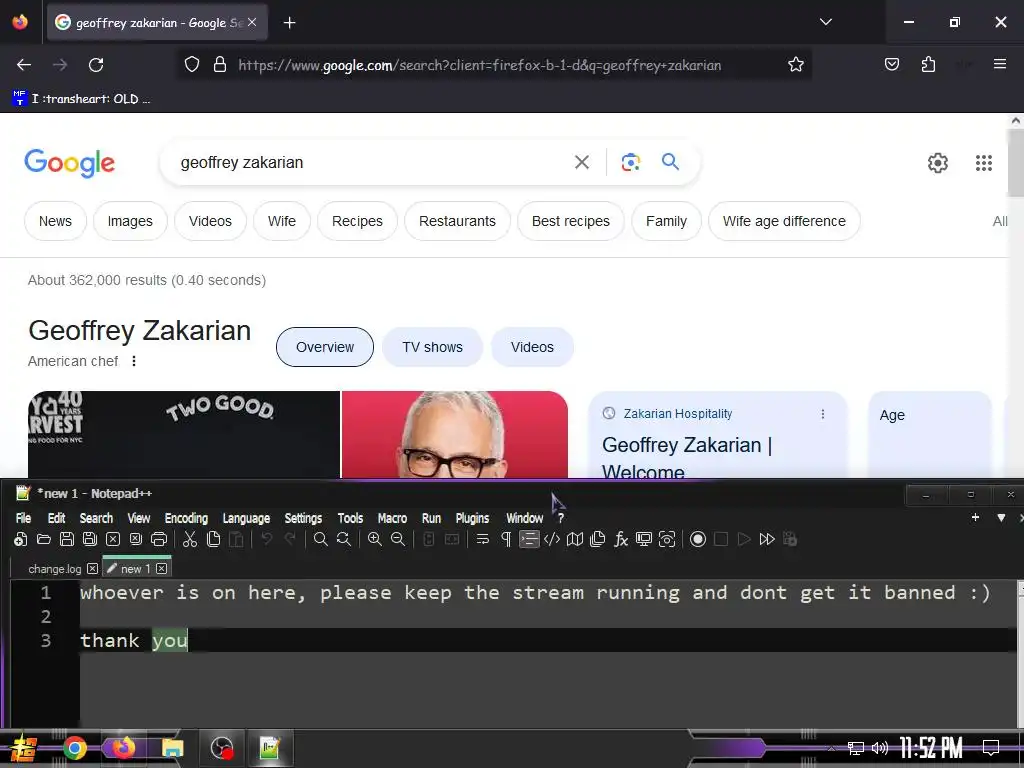The width and height of the screenshot is (1024, 768).
Task: Open the Macro menu
Action: pyautogui.click(x=392, y=518)
